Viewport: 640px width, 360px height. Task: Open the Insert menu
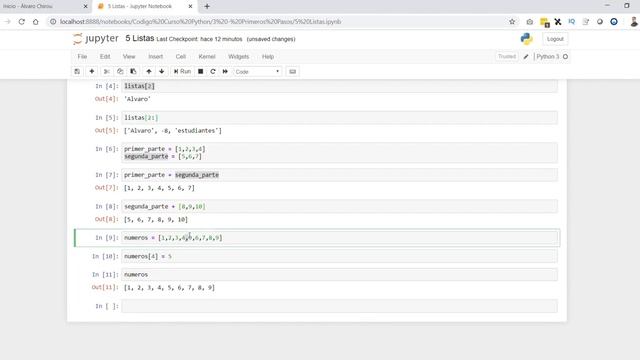[x=156, y=56]
